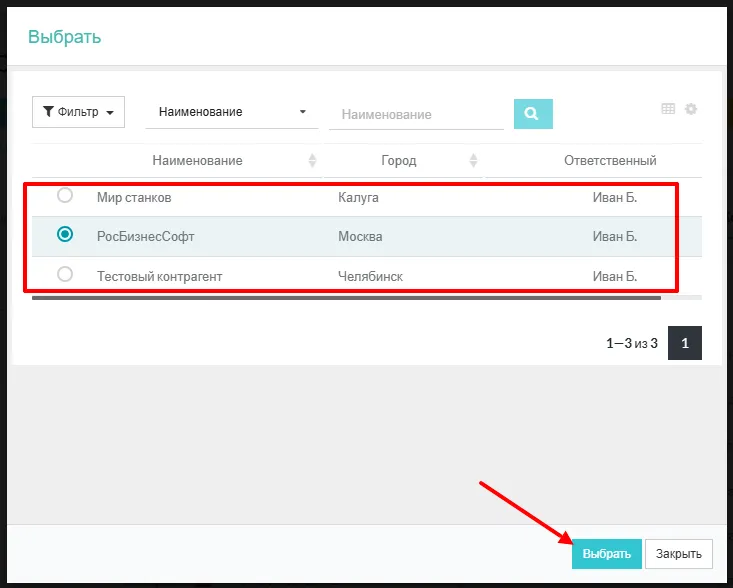
Task: Click the Челябинск city cell
Action: 370,276
